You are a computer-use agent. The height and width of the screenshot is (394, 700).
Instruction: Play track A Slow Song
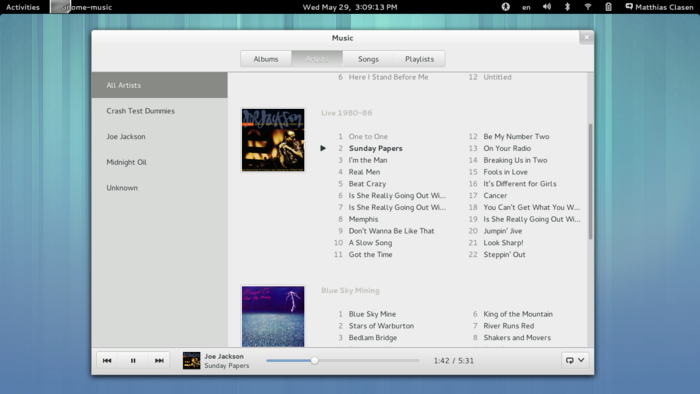tap(371, 243)
